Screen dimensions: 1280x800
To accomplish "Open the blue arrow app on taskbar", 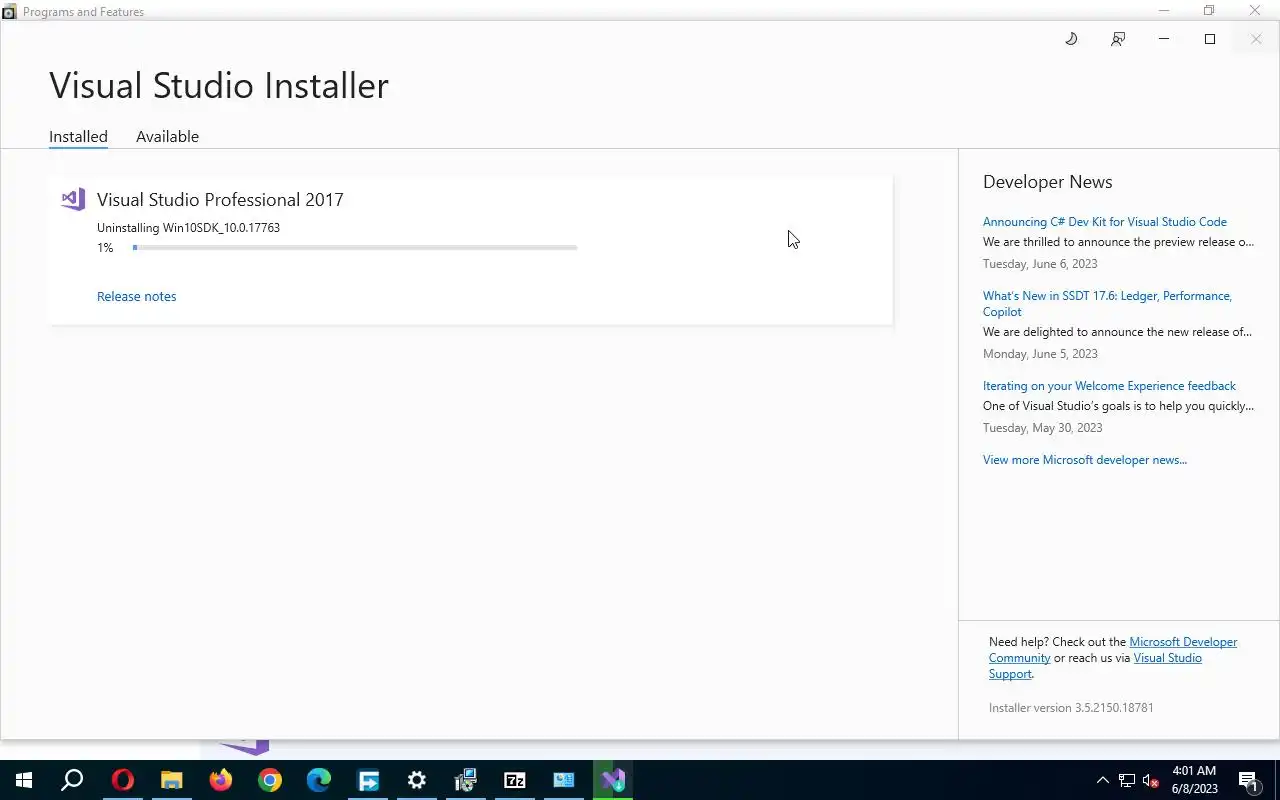I will click(368, 780).
